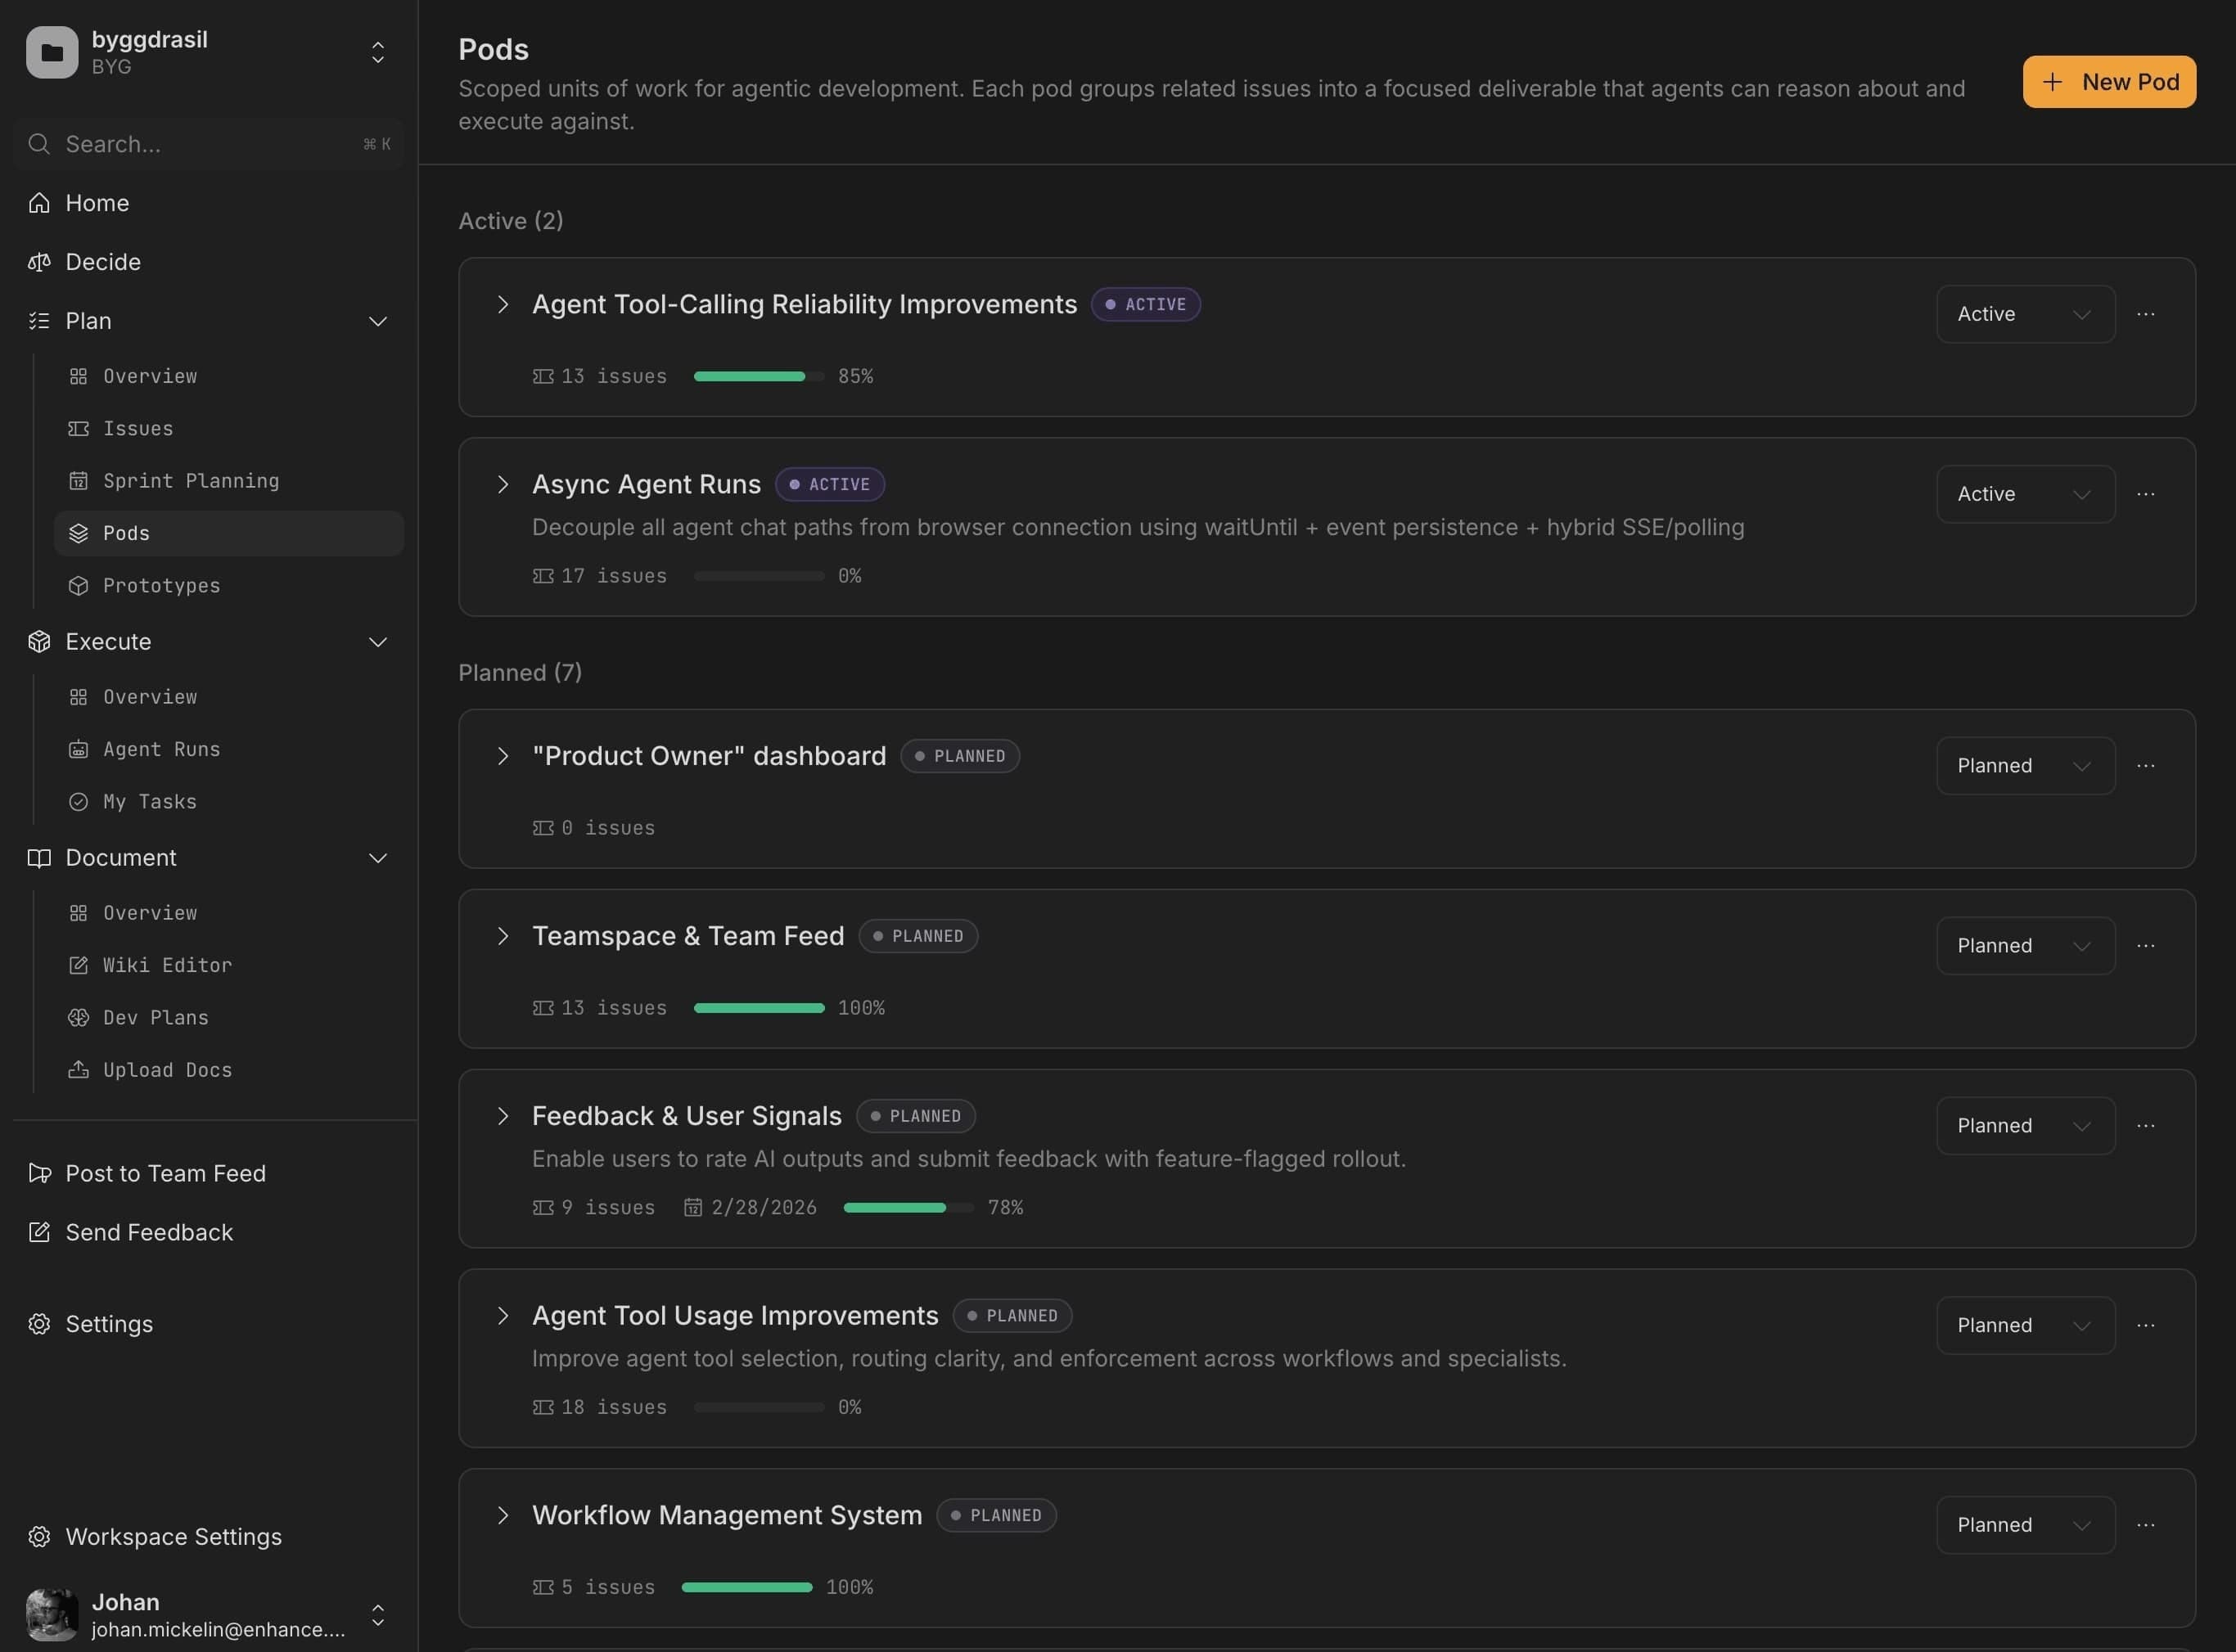Select the Wiki Editor pencil icon
Viewport: 2236px width, 1652px height.
(79, 965)
